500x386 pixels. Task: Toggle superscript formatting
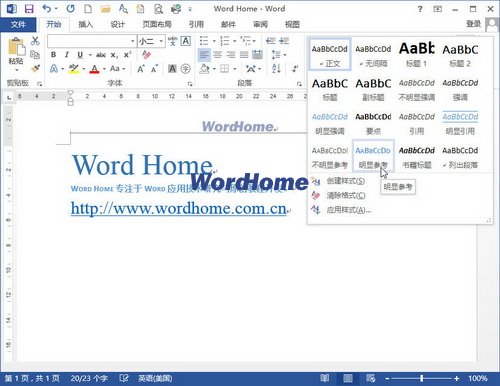click(127, 55)
